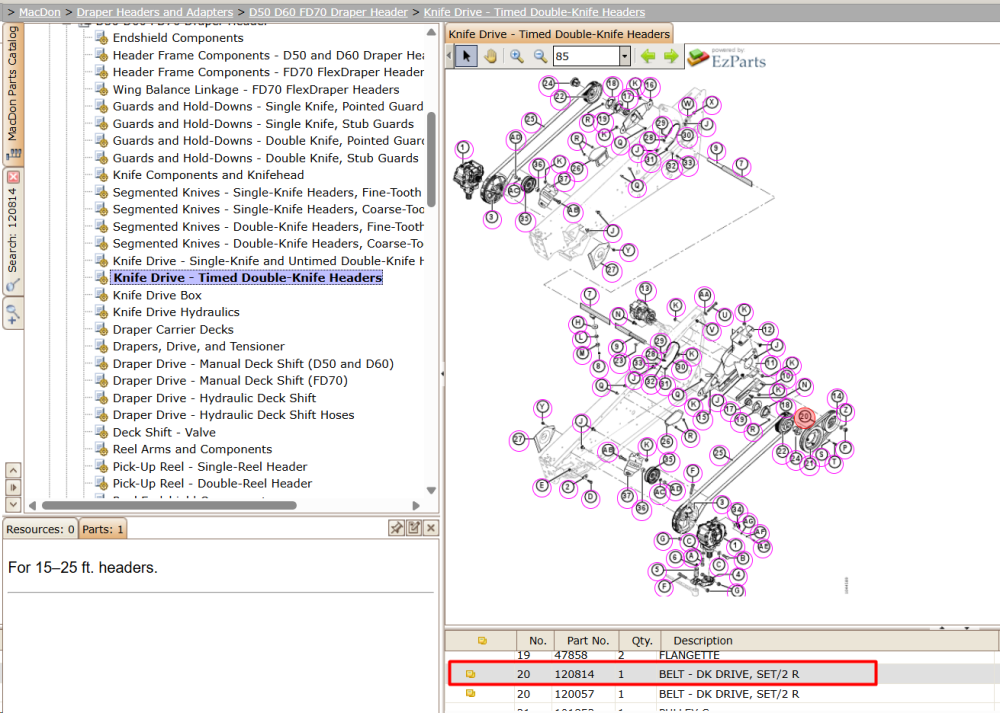Screen dimensions: 1000x713
Task: Click the Knife Drive - Timed Double-Knife Headers diagram tab
Action: tap(559, 34)
